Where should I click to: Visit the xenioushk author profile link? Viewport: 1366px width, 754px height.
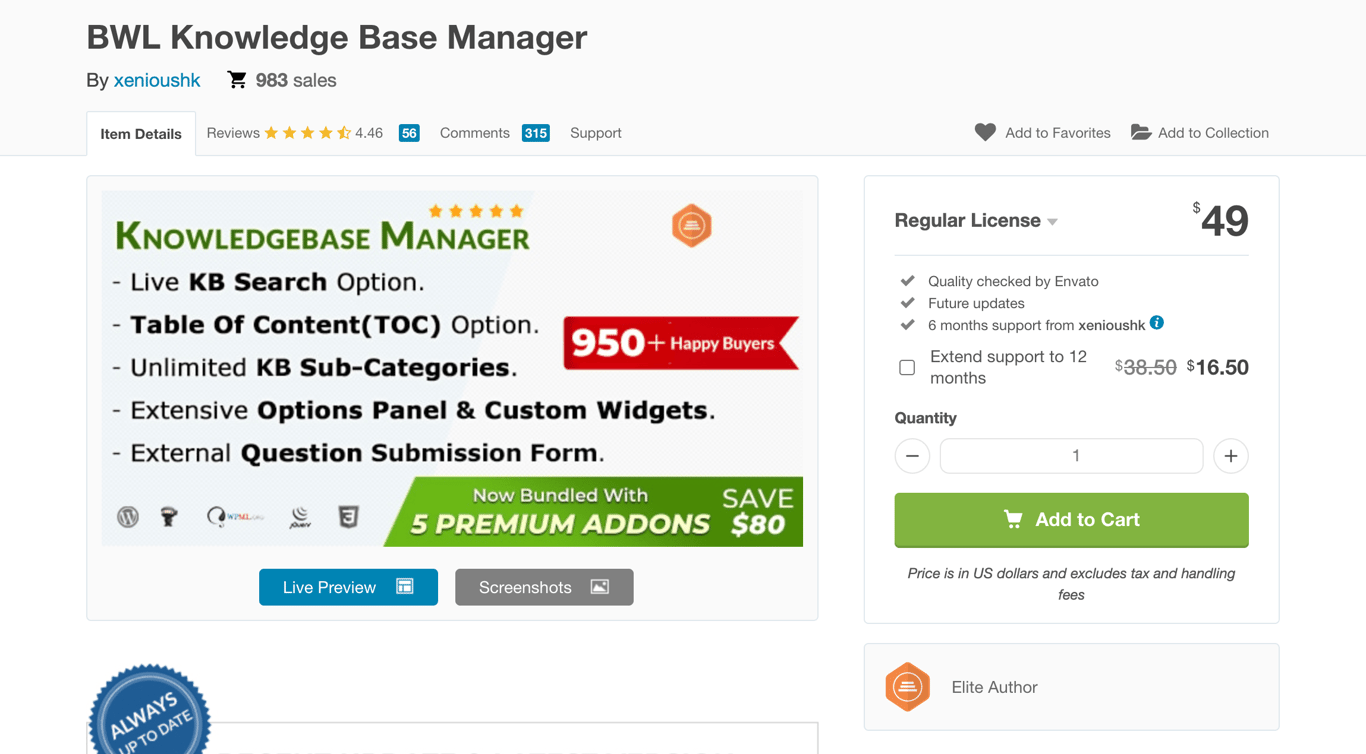click(157, 80)
